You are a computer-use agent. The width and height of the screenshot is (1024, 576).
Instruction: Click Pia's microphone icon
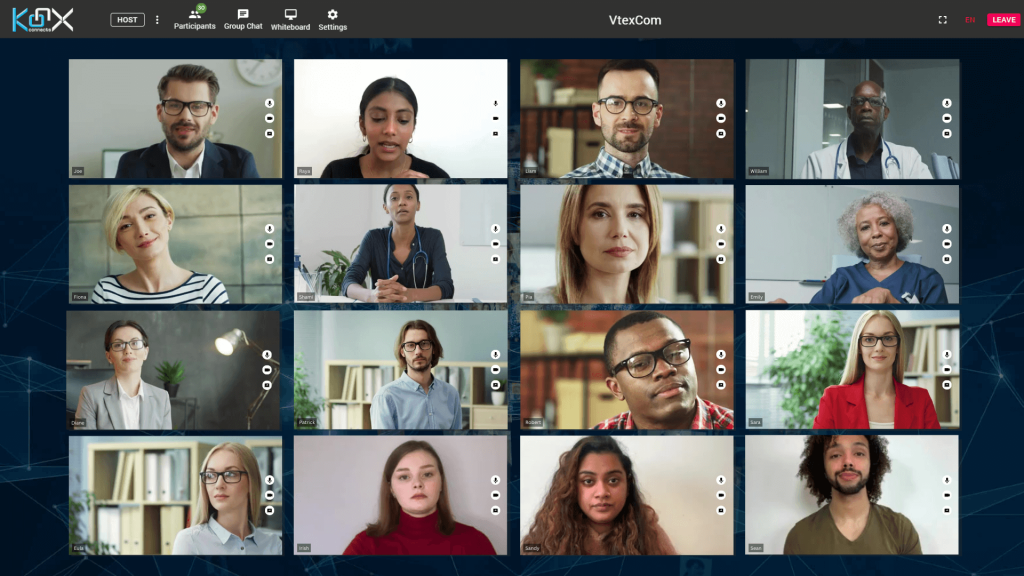pos(720,229)
